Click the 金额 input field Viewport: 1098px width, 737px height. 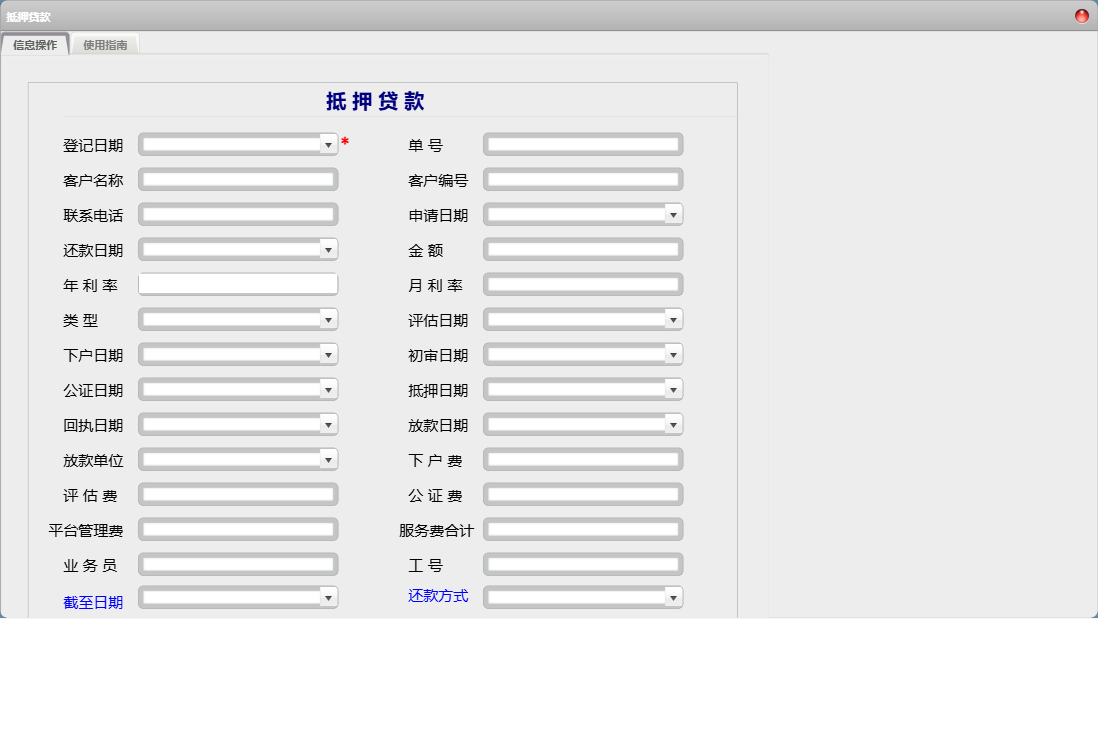[583, 250]
